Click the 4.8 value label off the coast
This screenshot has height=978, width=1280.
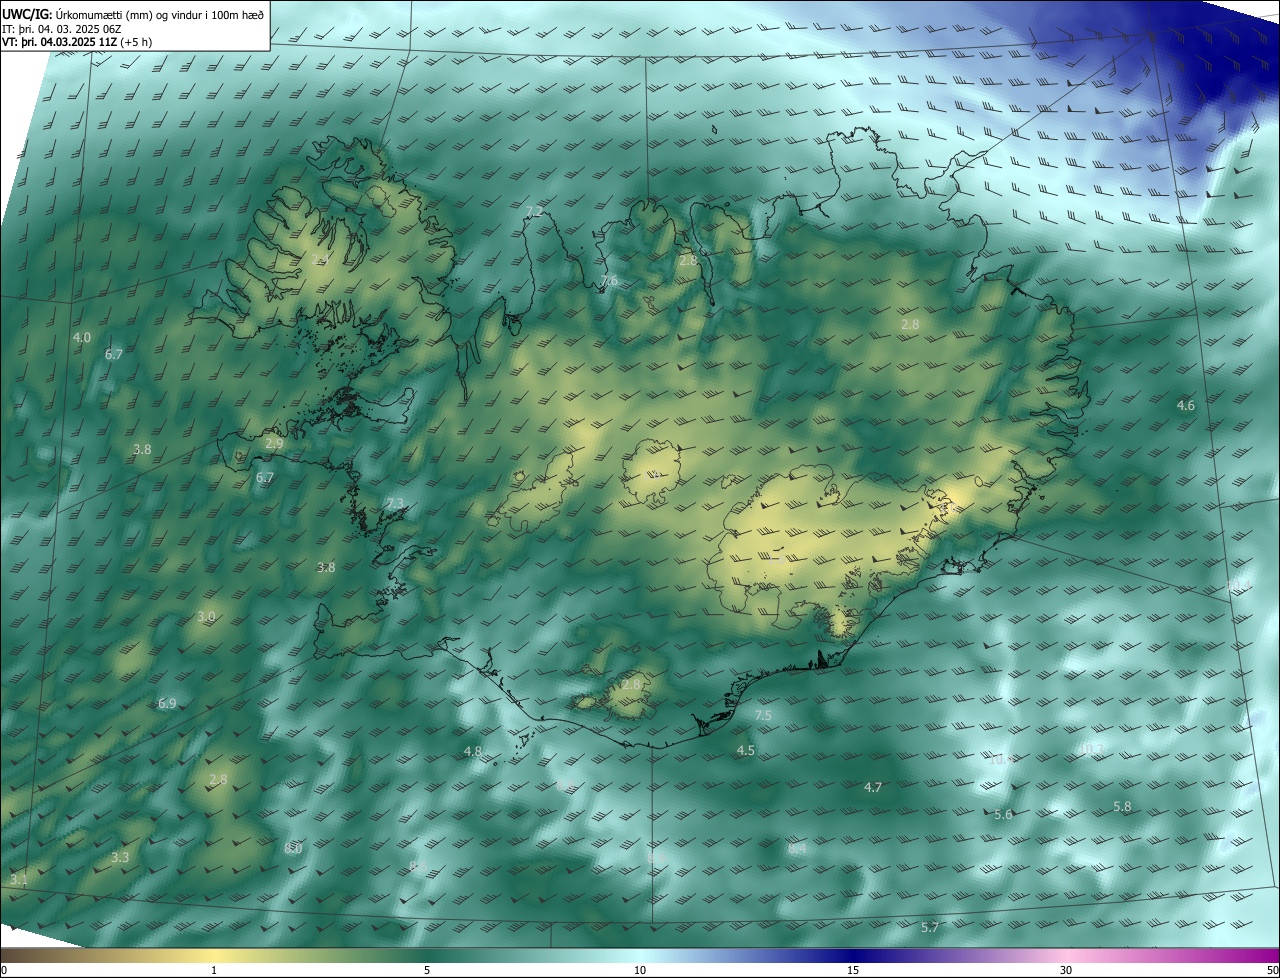473,751
